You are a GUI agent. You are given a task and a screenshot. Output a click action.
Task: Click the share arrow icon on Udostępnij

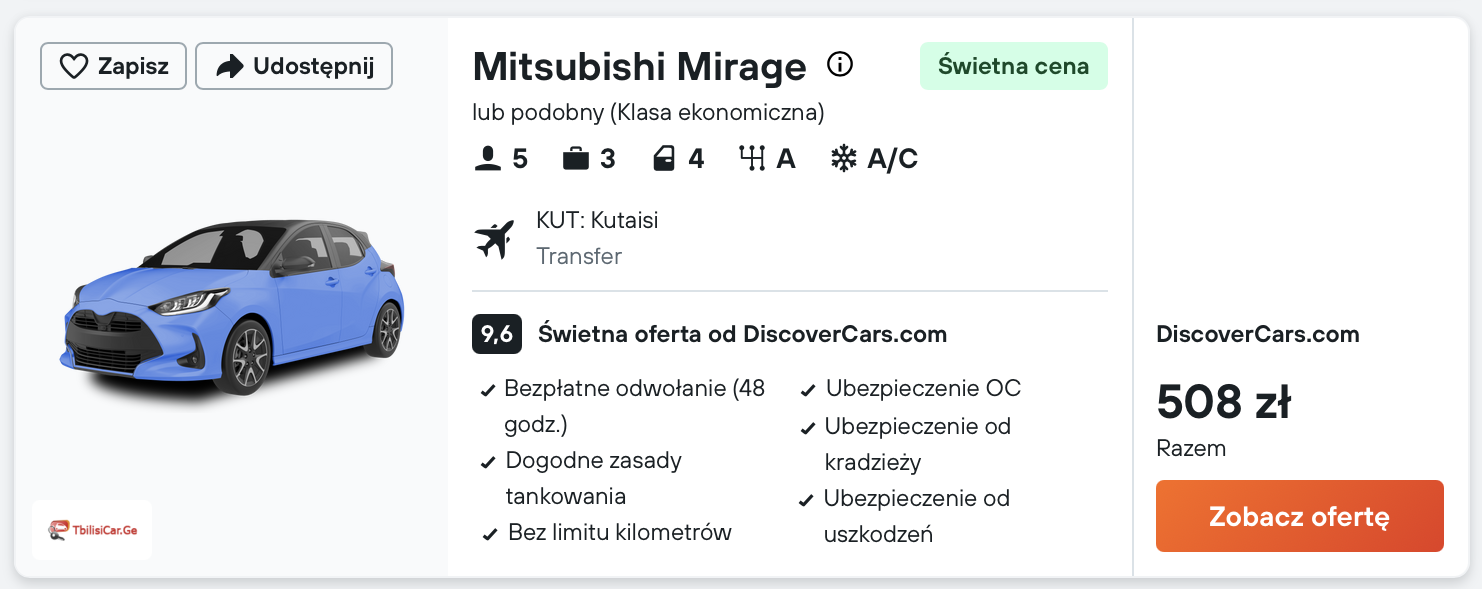[x=230, y=67]
